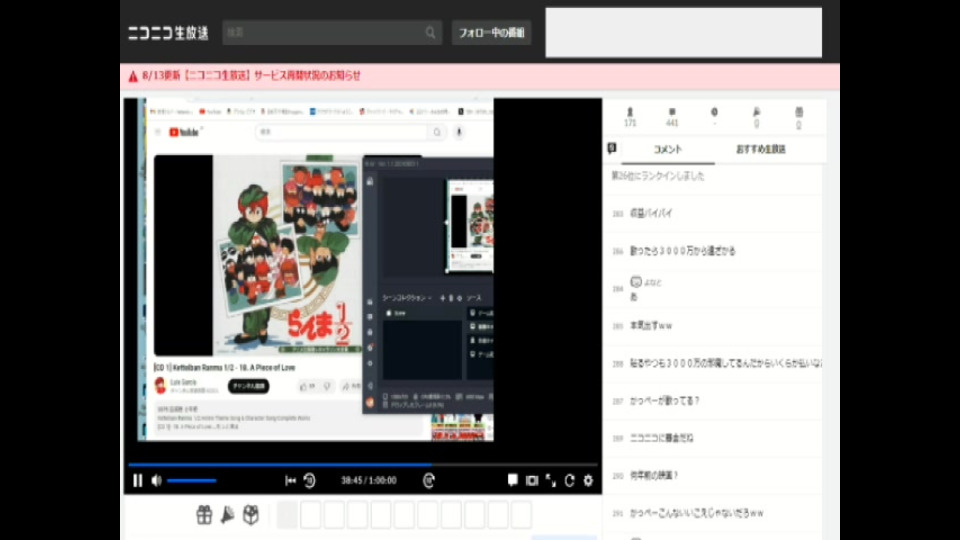
Task: Click the comment count icon showing 441
Action: point(672,112)
